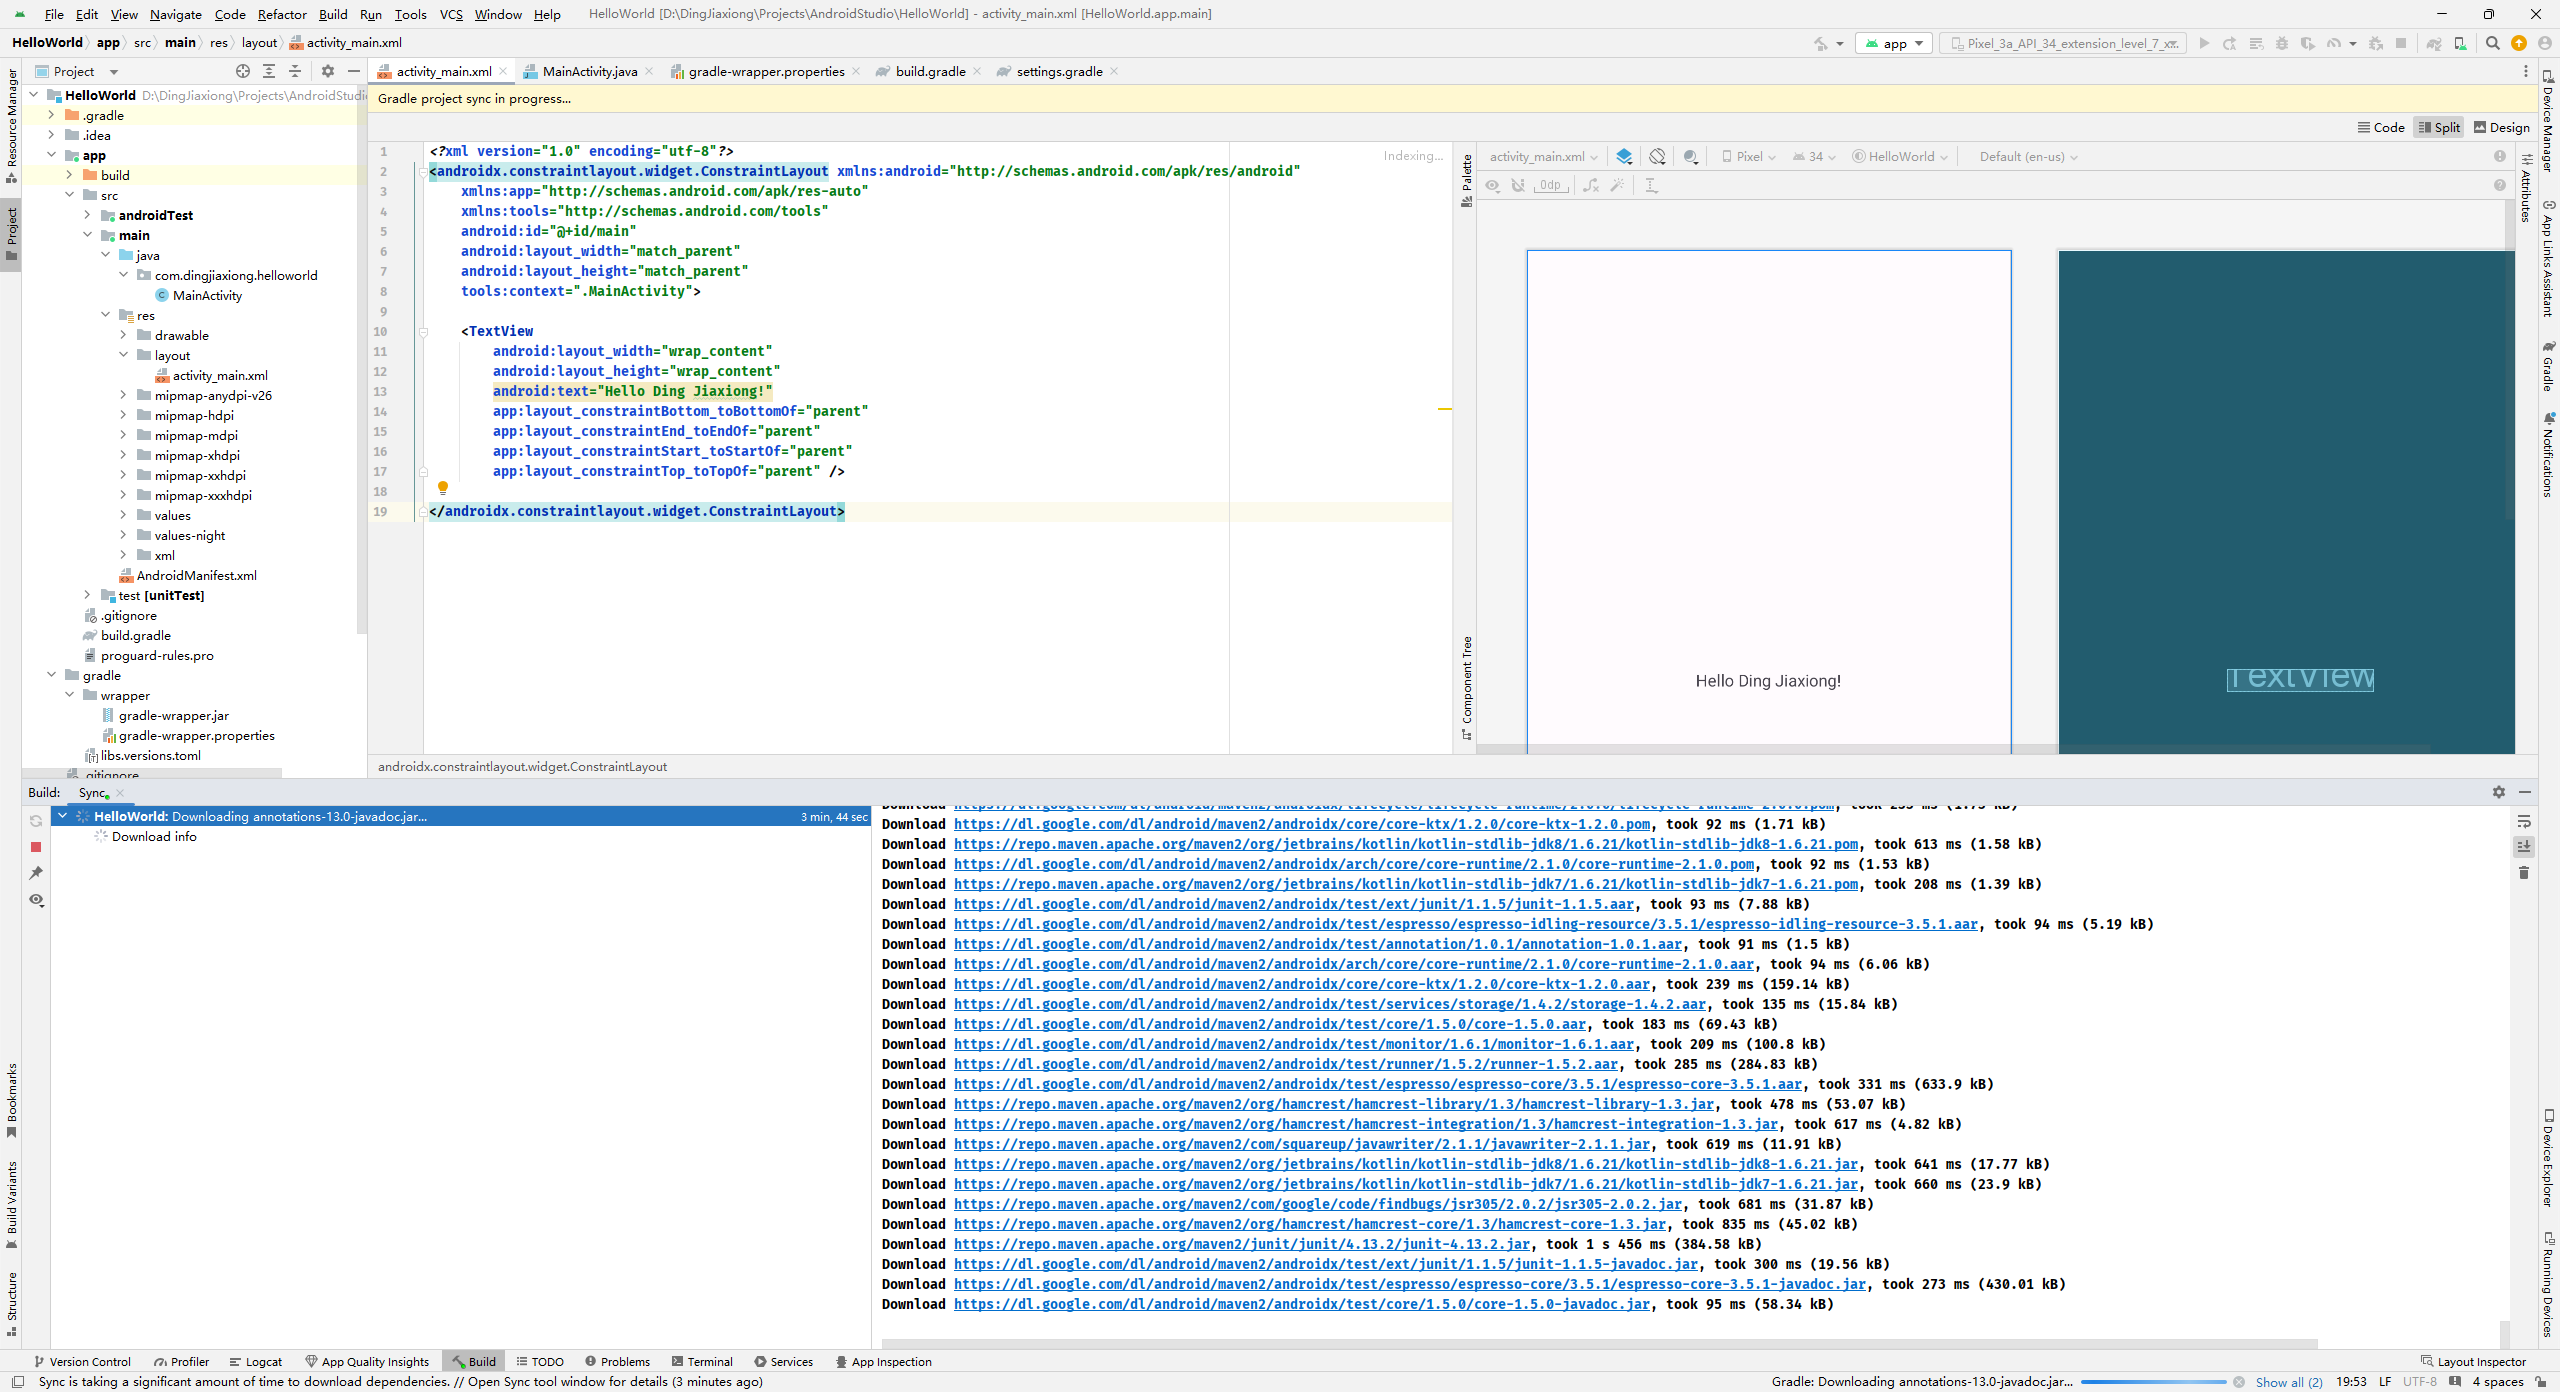
Task: Click the Make Project hammer icon
Action: point(1821,43)
